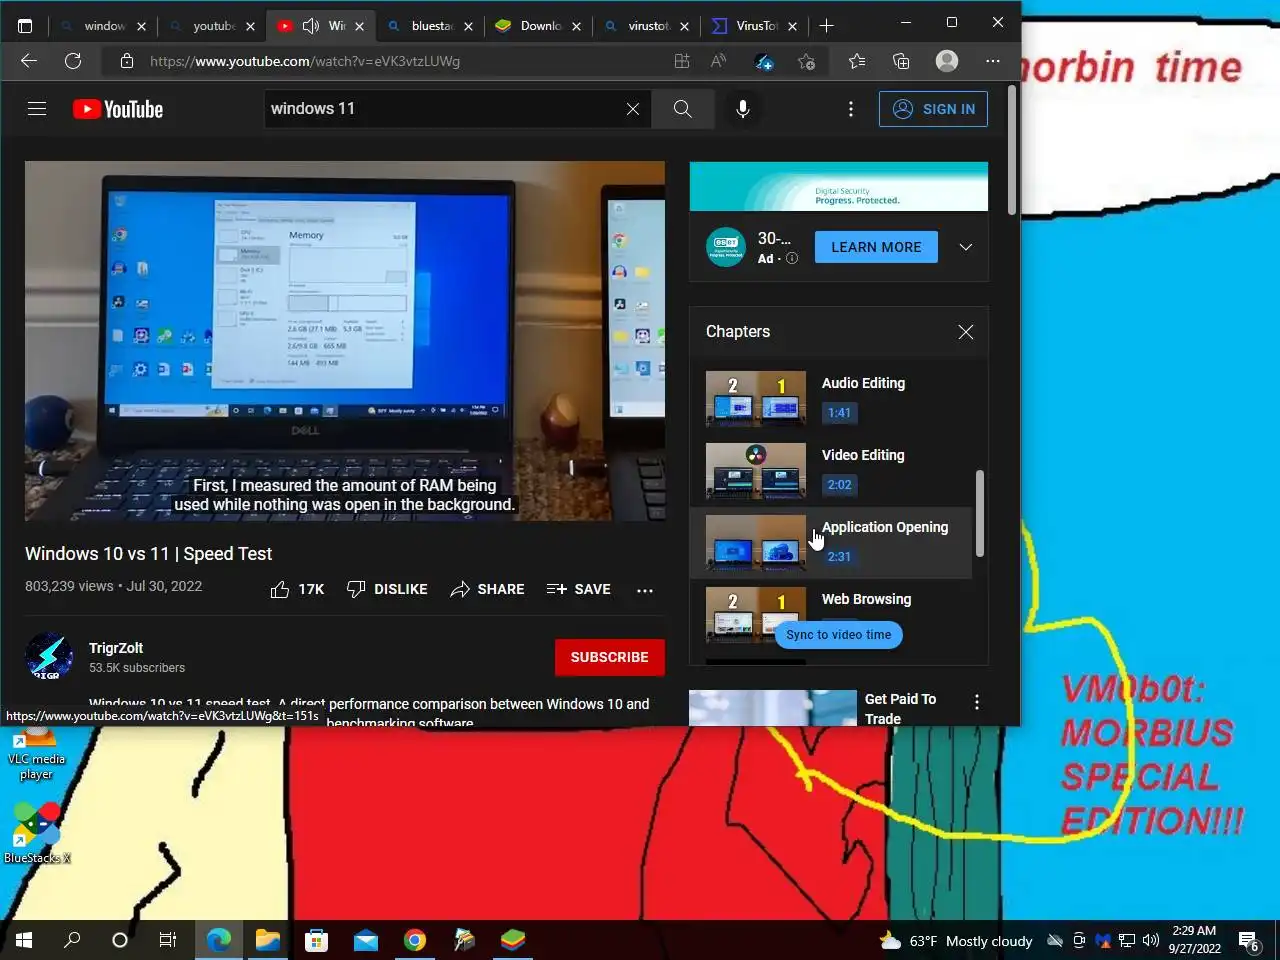Click the address bar URL
Image resolution: width=1280 pixels, height=960 pixels.
[305, 61]
